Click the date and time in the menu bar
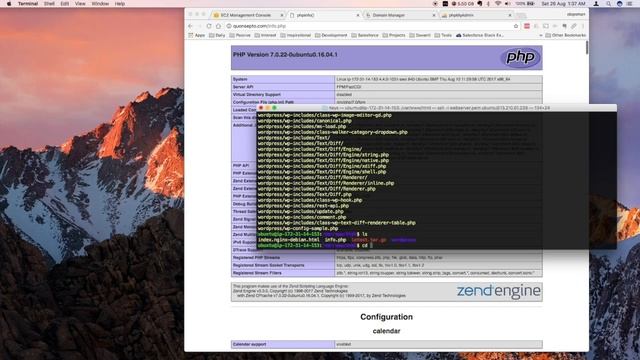640x360 pixels. pos(563,4)
